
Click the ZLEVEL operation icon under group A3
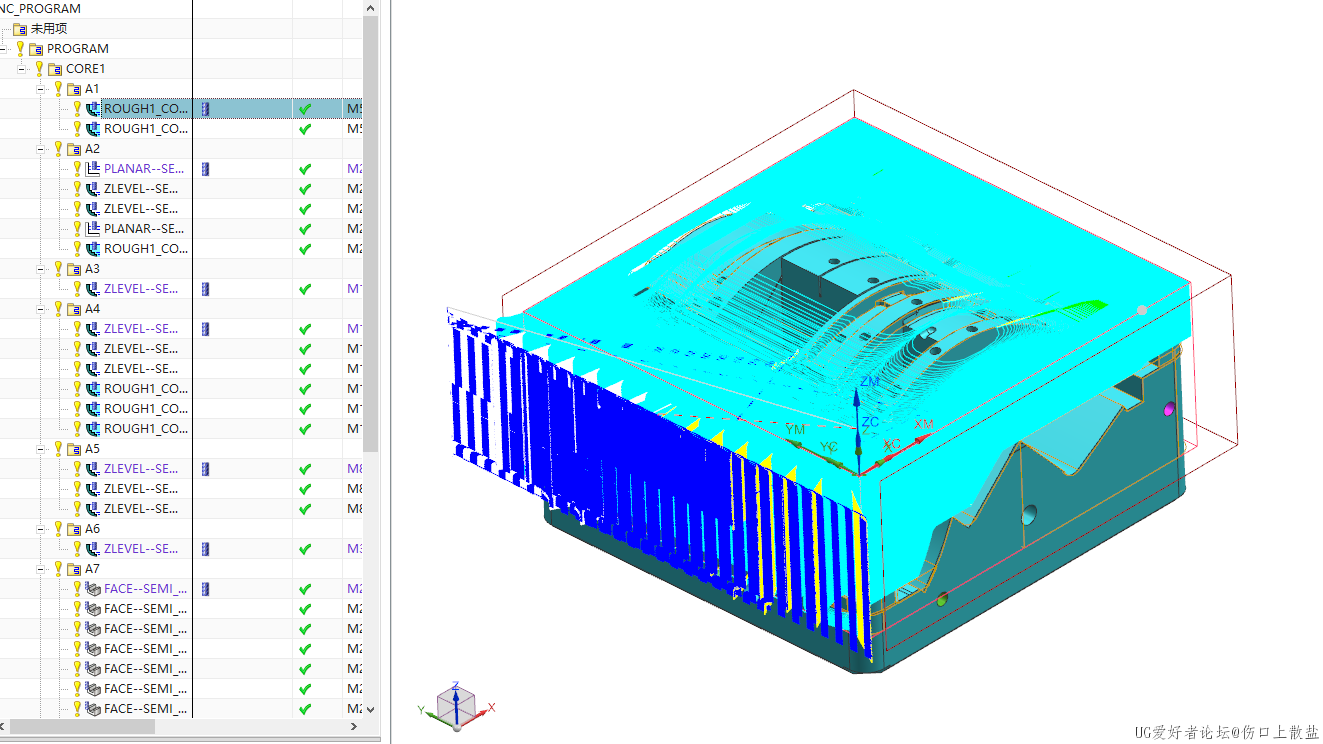coord(94,289)
